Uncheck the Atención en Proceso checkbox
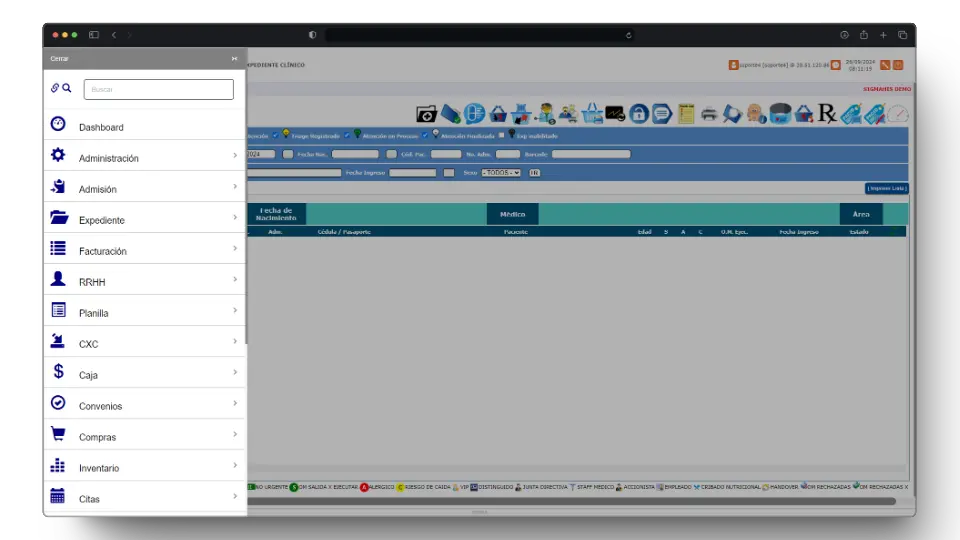The width and height of the screenshot is (960, 540). coord(348,135)
